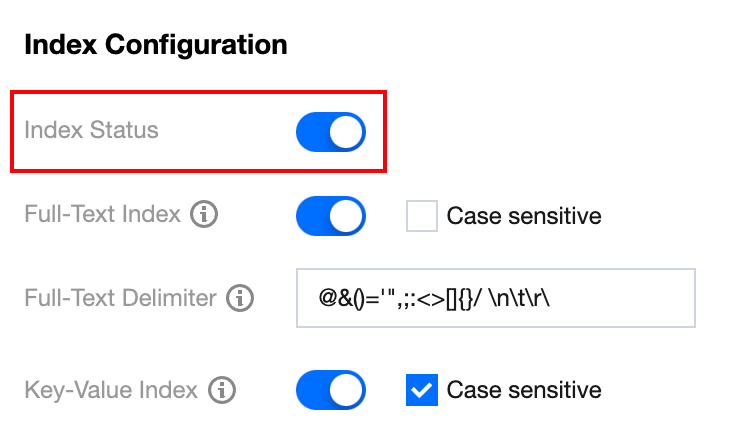Image resolution: width=746 pixels, height=440 pixels.
Task: Click the Case sensitive text beside Key-Value Index
Action: point(524,390)
